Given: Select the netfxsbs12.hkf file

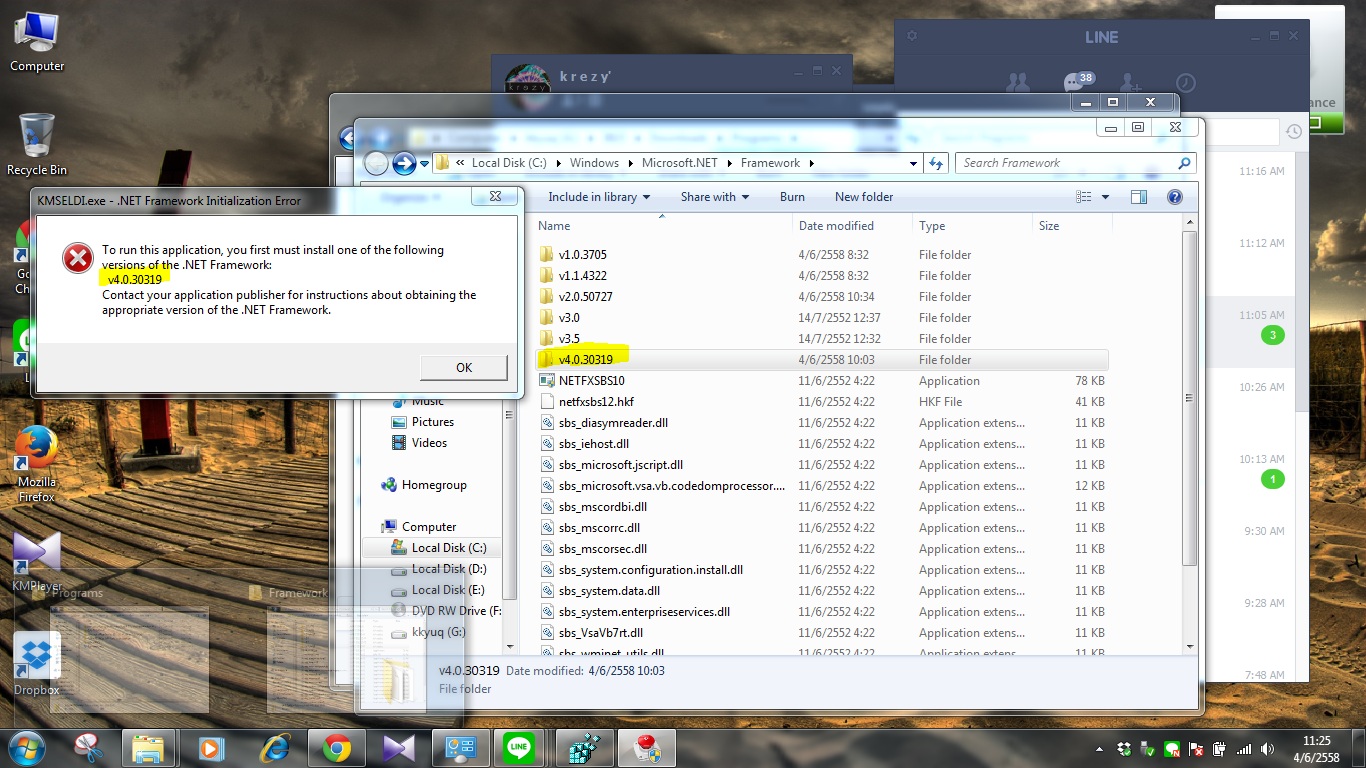Looking at the screenshot, I should (822, 402).
